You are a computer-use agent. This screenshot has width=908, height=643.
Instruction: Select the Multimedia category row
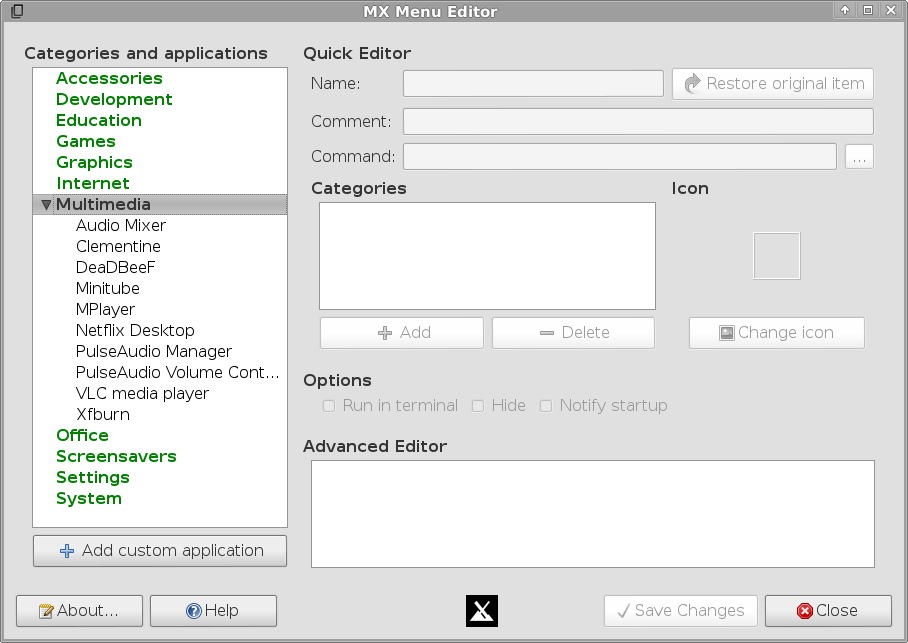tap(160, 204)
